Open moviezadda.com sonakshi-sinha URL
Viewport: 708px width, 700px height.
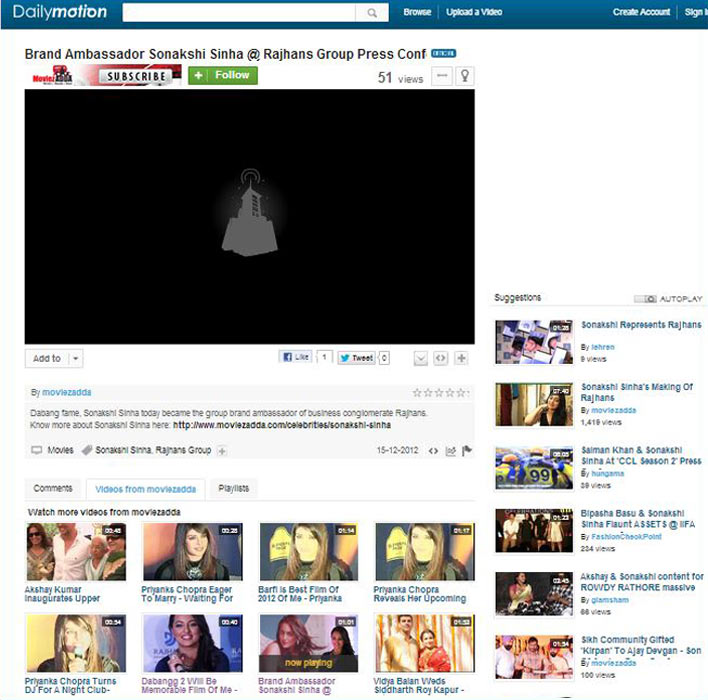click(282, 425)
